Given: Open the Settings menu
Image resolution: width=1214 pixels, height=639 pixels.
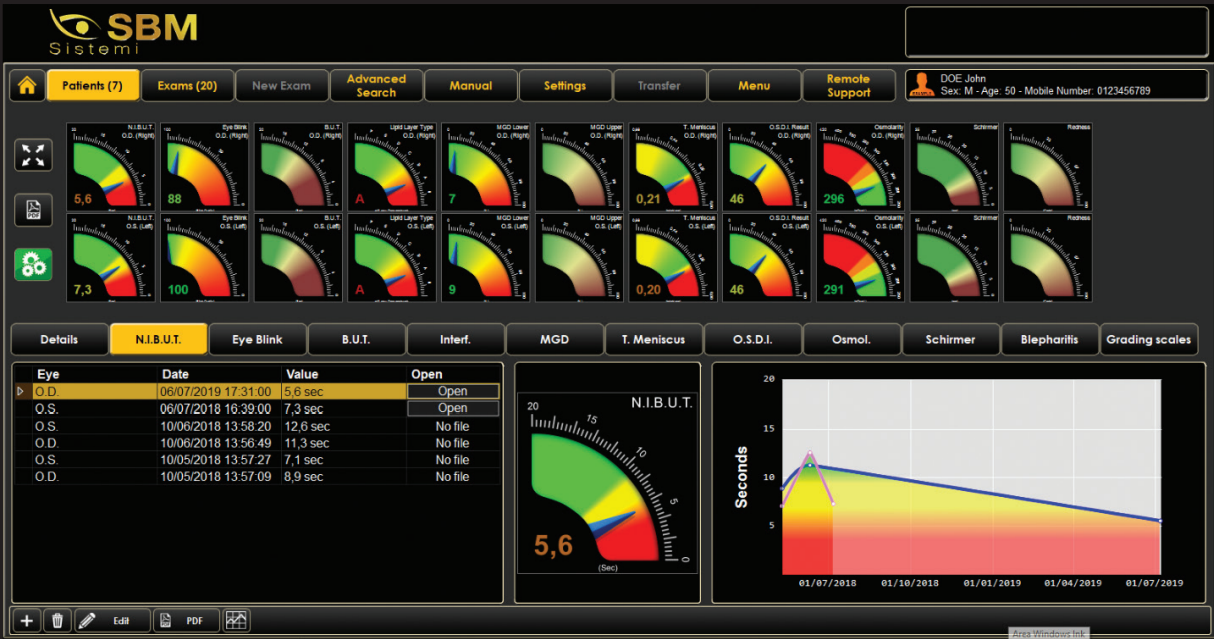Looking at the screenshot, I should pyautogui.click(x=565, y=86).
